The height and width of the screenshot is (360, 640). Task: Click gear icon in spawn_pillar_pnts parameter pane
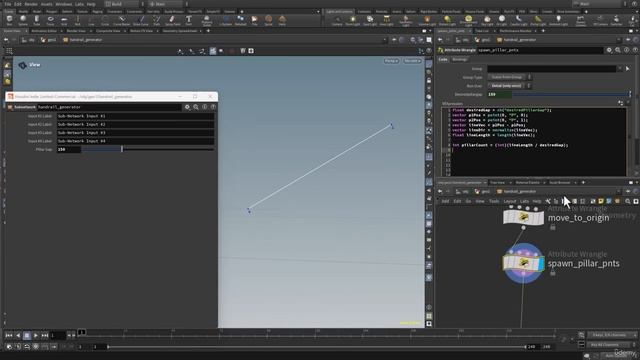pos(609,50)
